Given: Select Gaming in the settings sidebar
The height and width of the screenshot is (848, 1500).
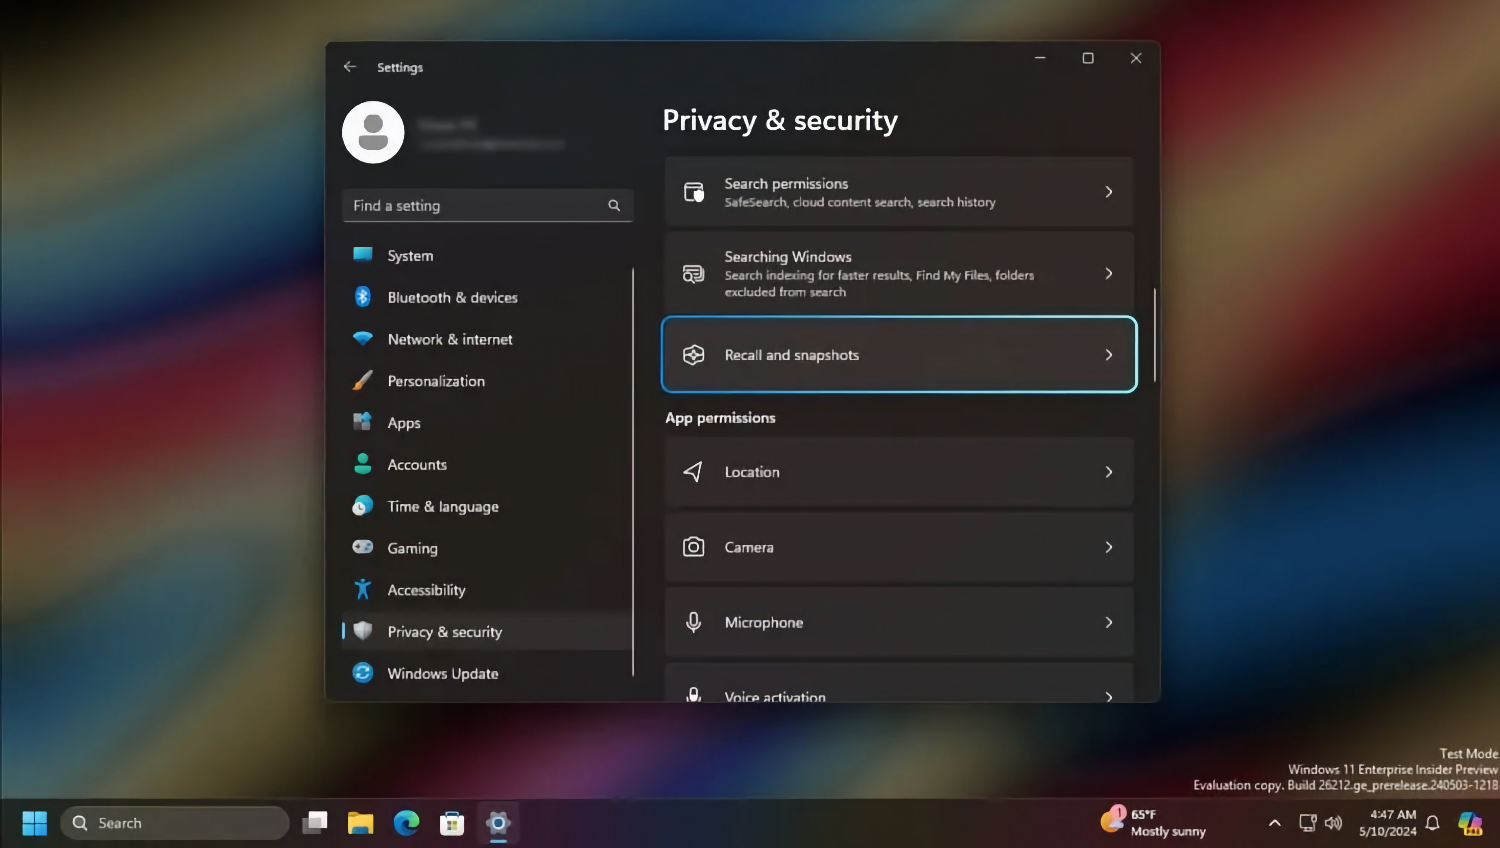Looking at the screenshot, I should click(412, 548).
